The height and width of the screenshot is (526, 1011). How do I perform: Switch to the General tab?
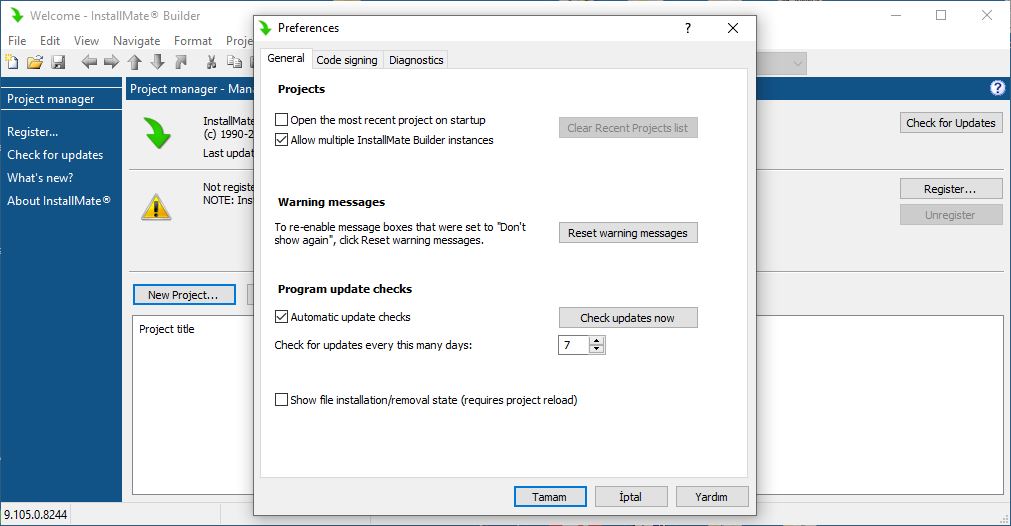pyautogui.click(x=286, y=58)
